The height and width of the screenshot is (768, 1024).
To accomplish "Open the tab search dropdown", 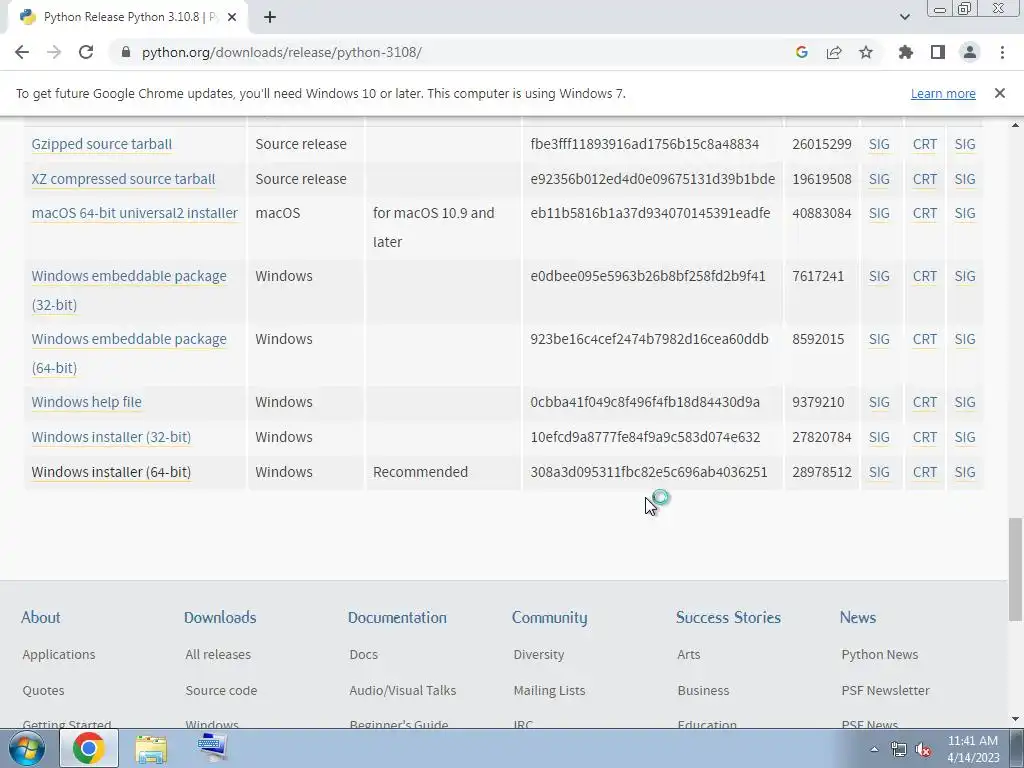I will [904, 17].
